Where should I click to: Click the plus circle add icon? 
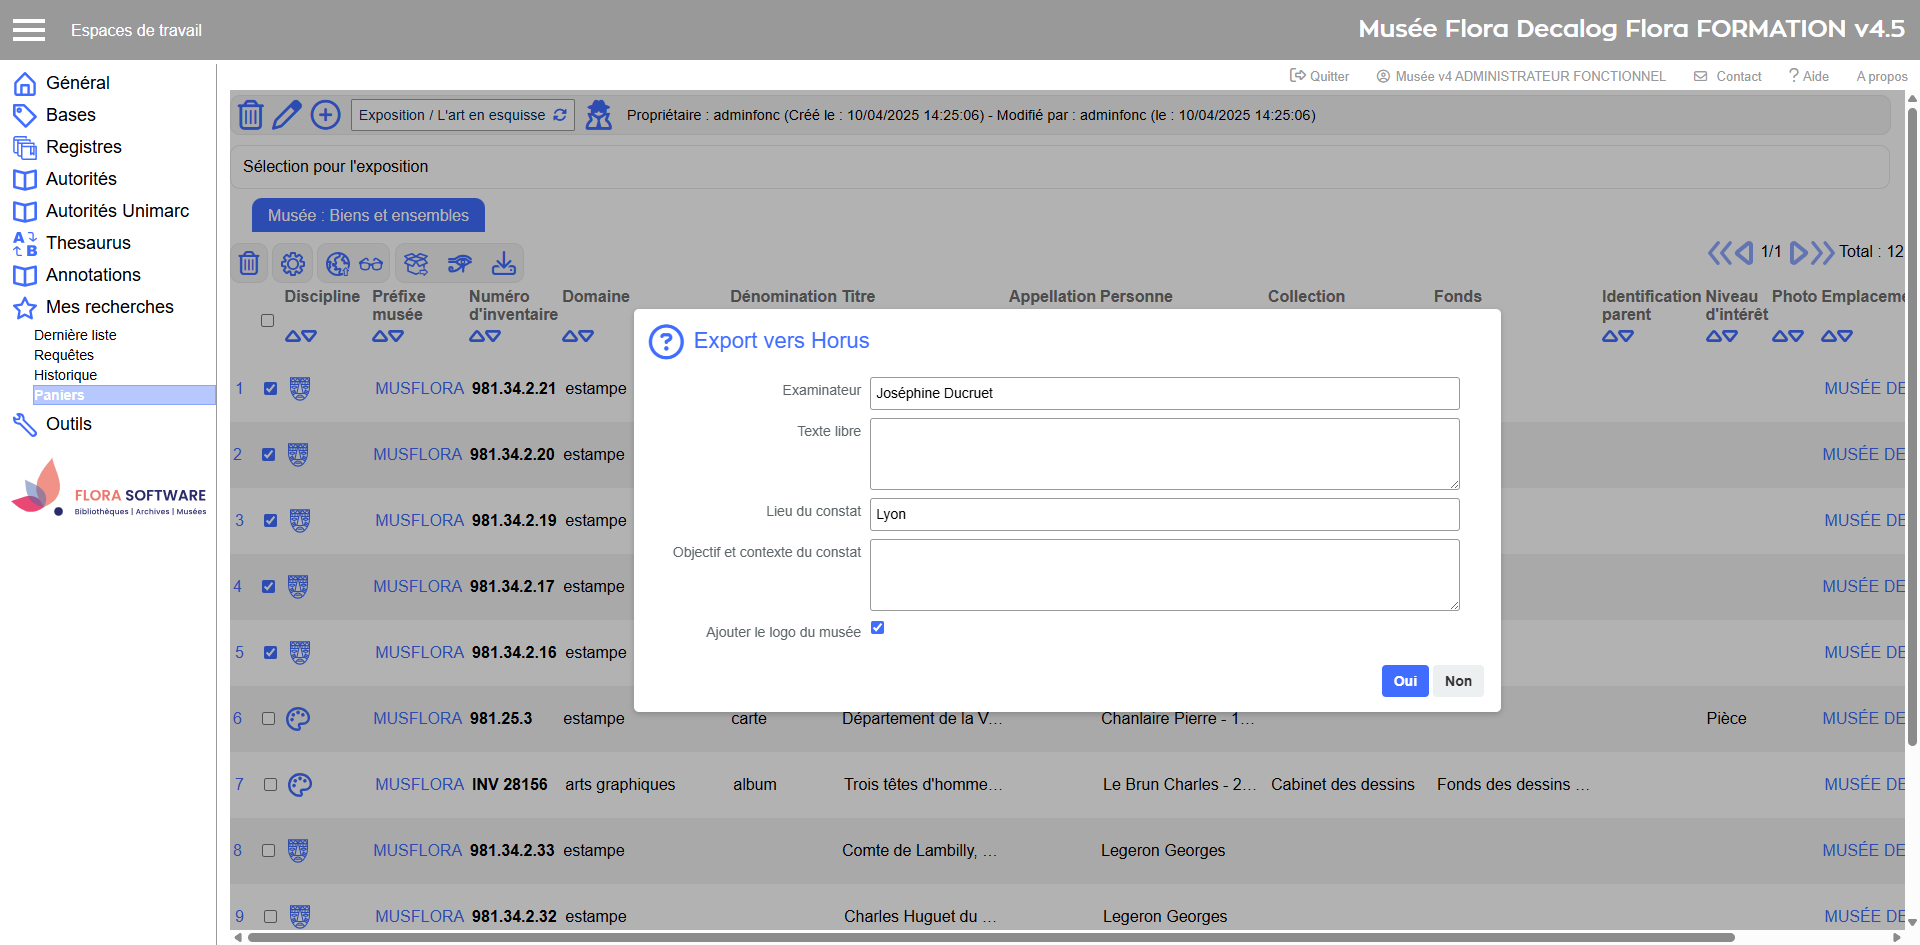click(x=325, y=115)
